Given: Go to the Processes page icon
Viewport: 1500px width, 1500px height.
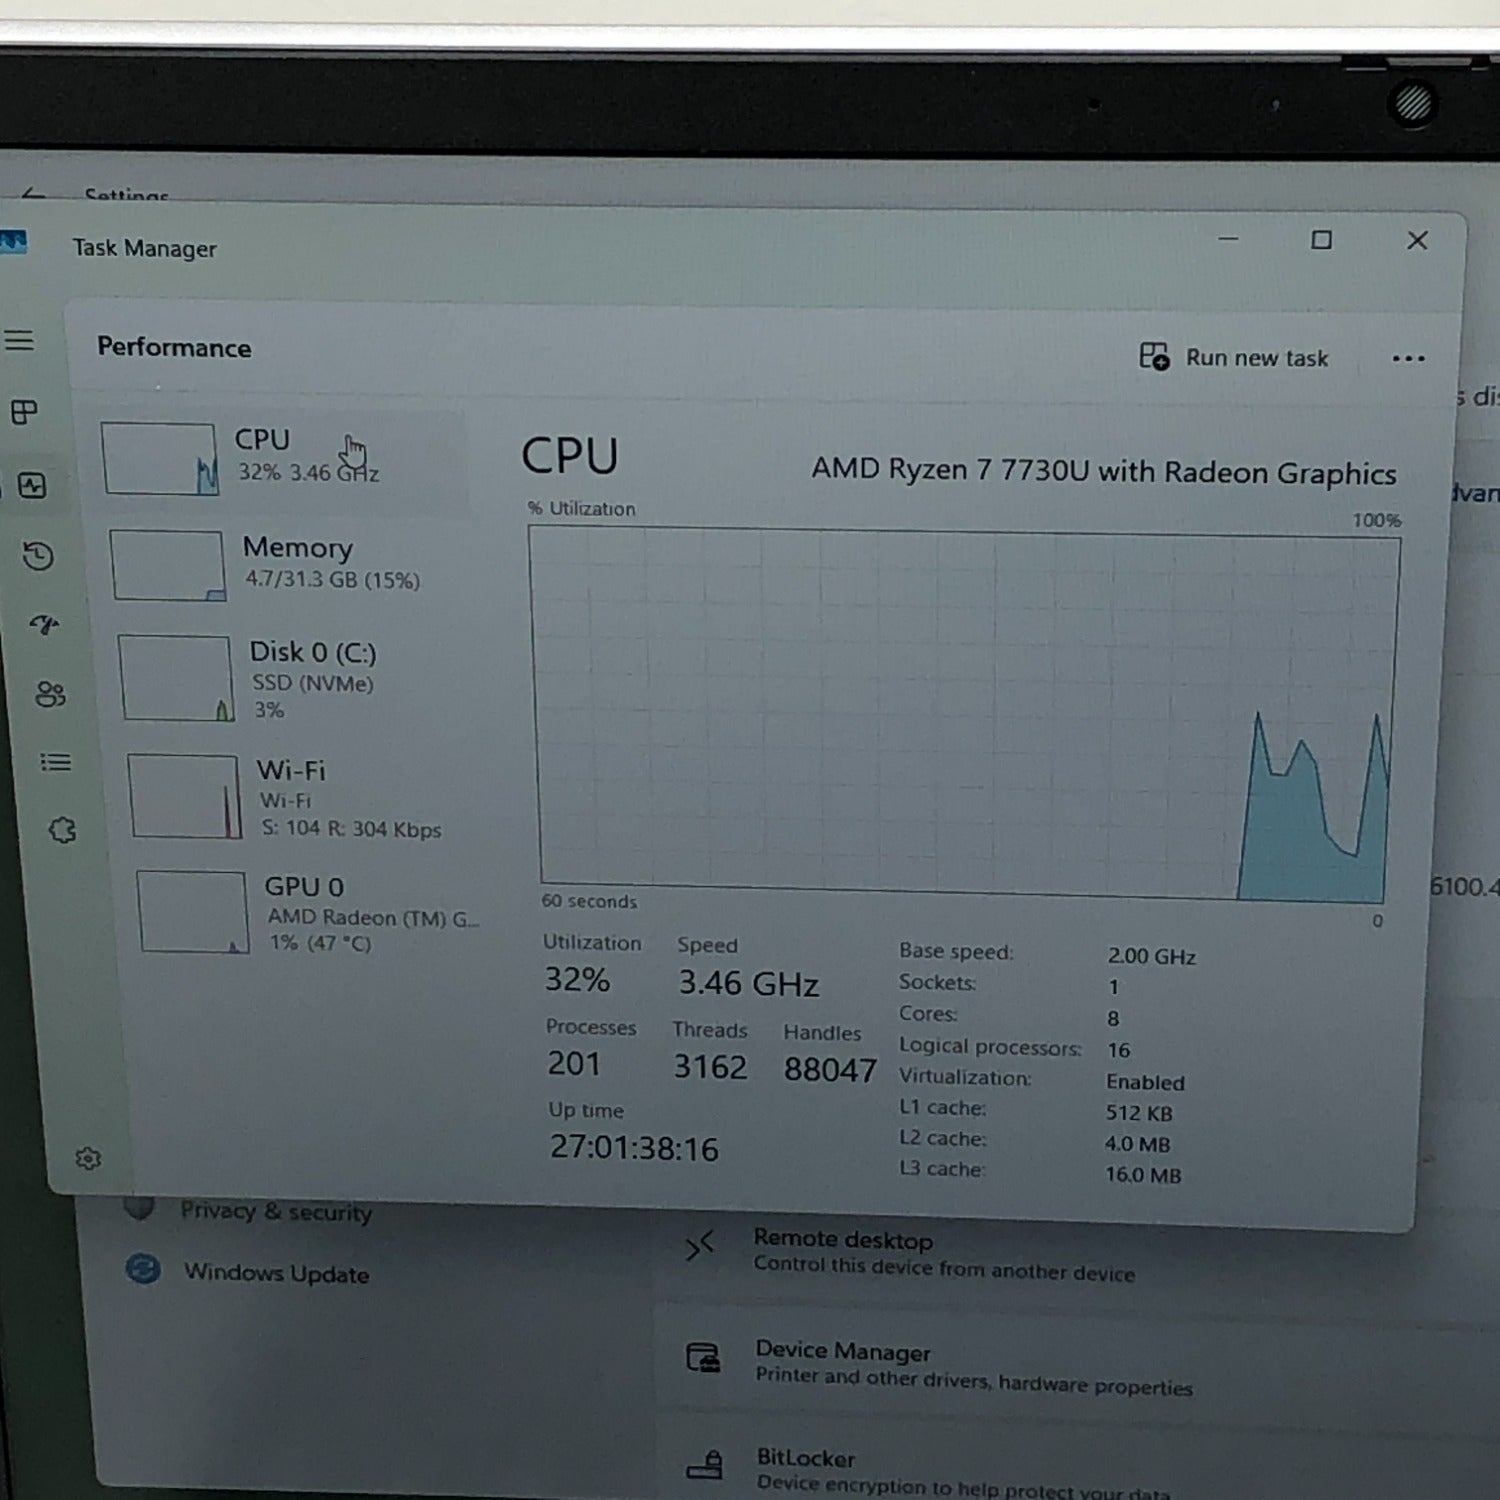Looking at the screenshot, I should click(24, 412).
